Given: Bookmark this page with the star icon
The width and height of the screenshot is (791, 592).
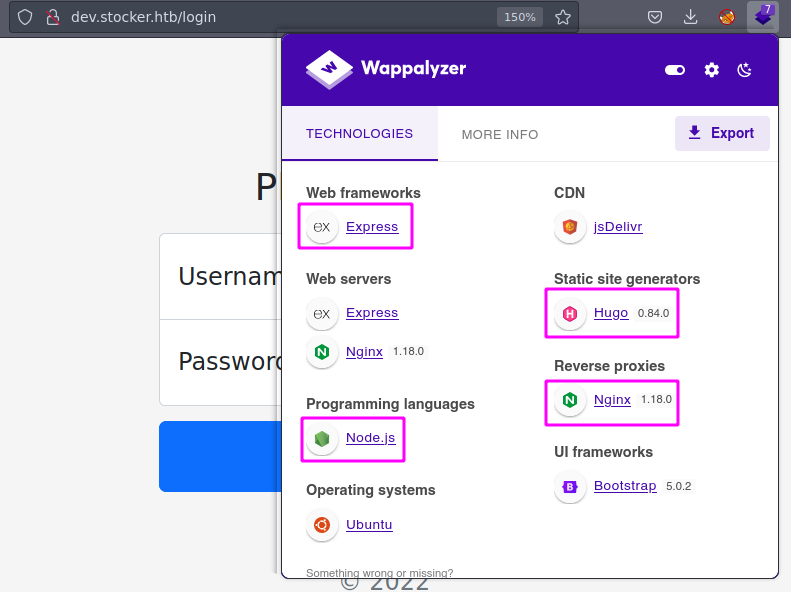Looking at the screenshot, I should (x=562, y=17).
